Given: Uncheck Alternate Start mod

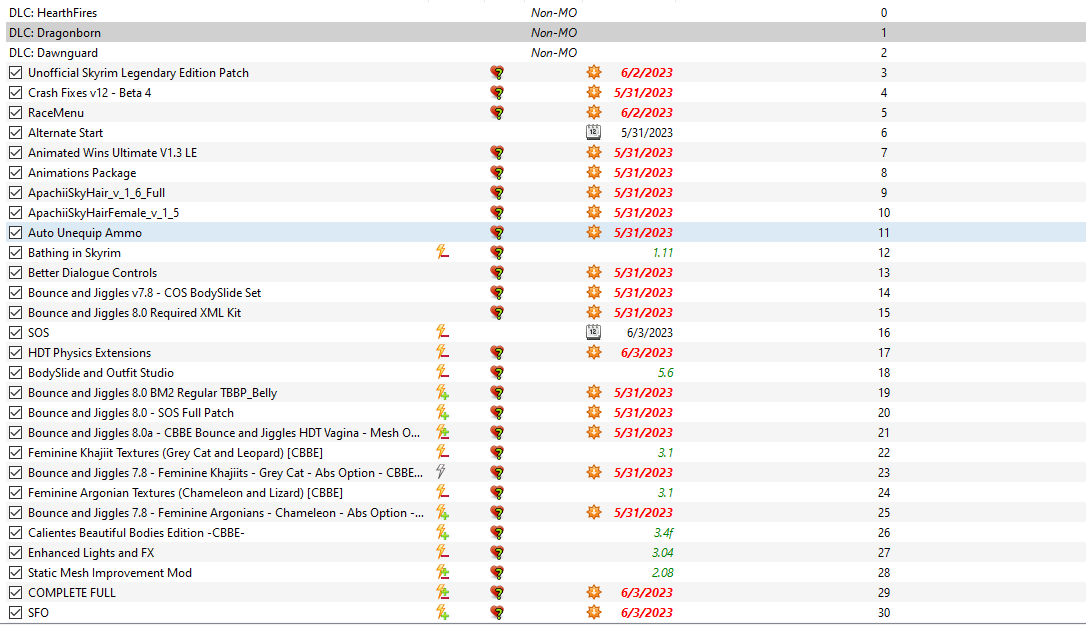Looking at the screenshot, I should coord(15,132).
